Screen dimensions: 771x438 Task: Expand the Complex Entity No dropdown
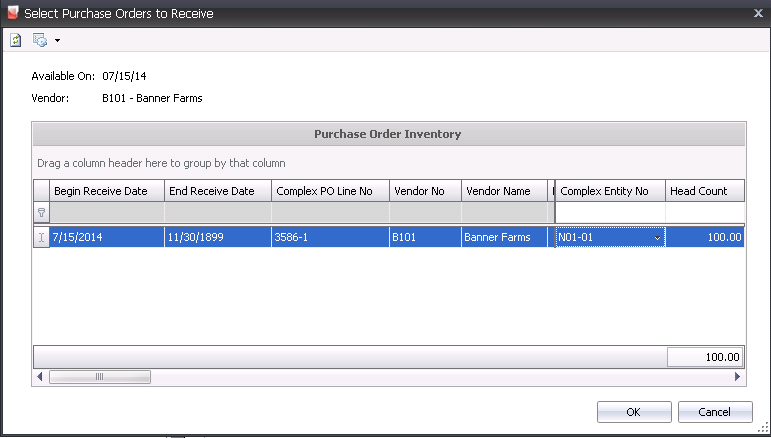[x=657, y=238]
